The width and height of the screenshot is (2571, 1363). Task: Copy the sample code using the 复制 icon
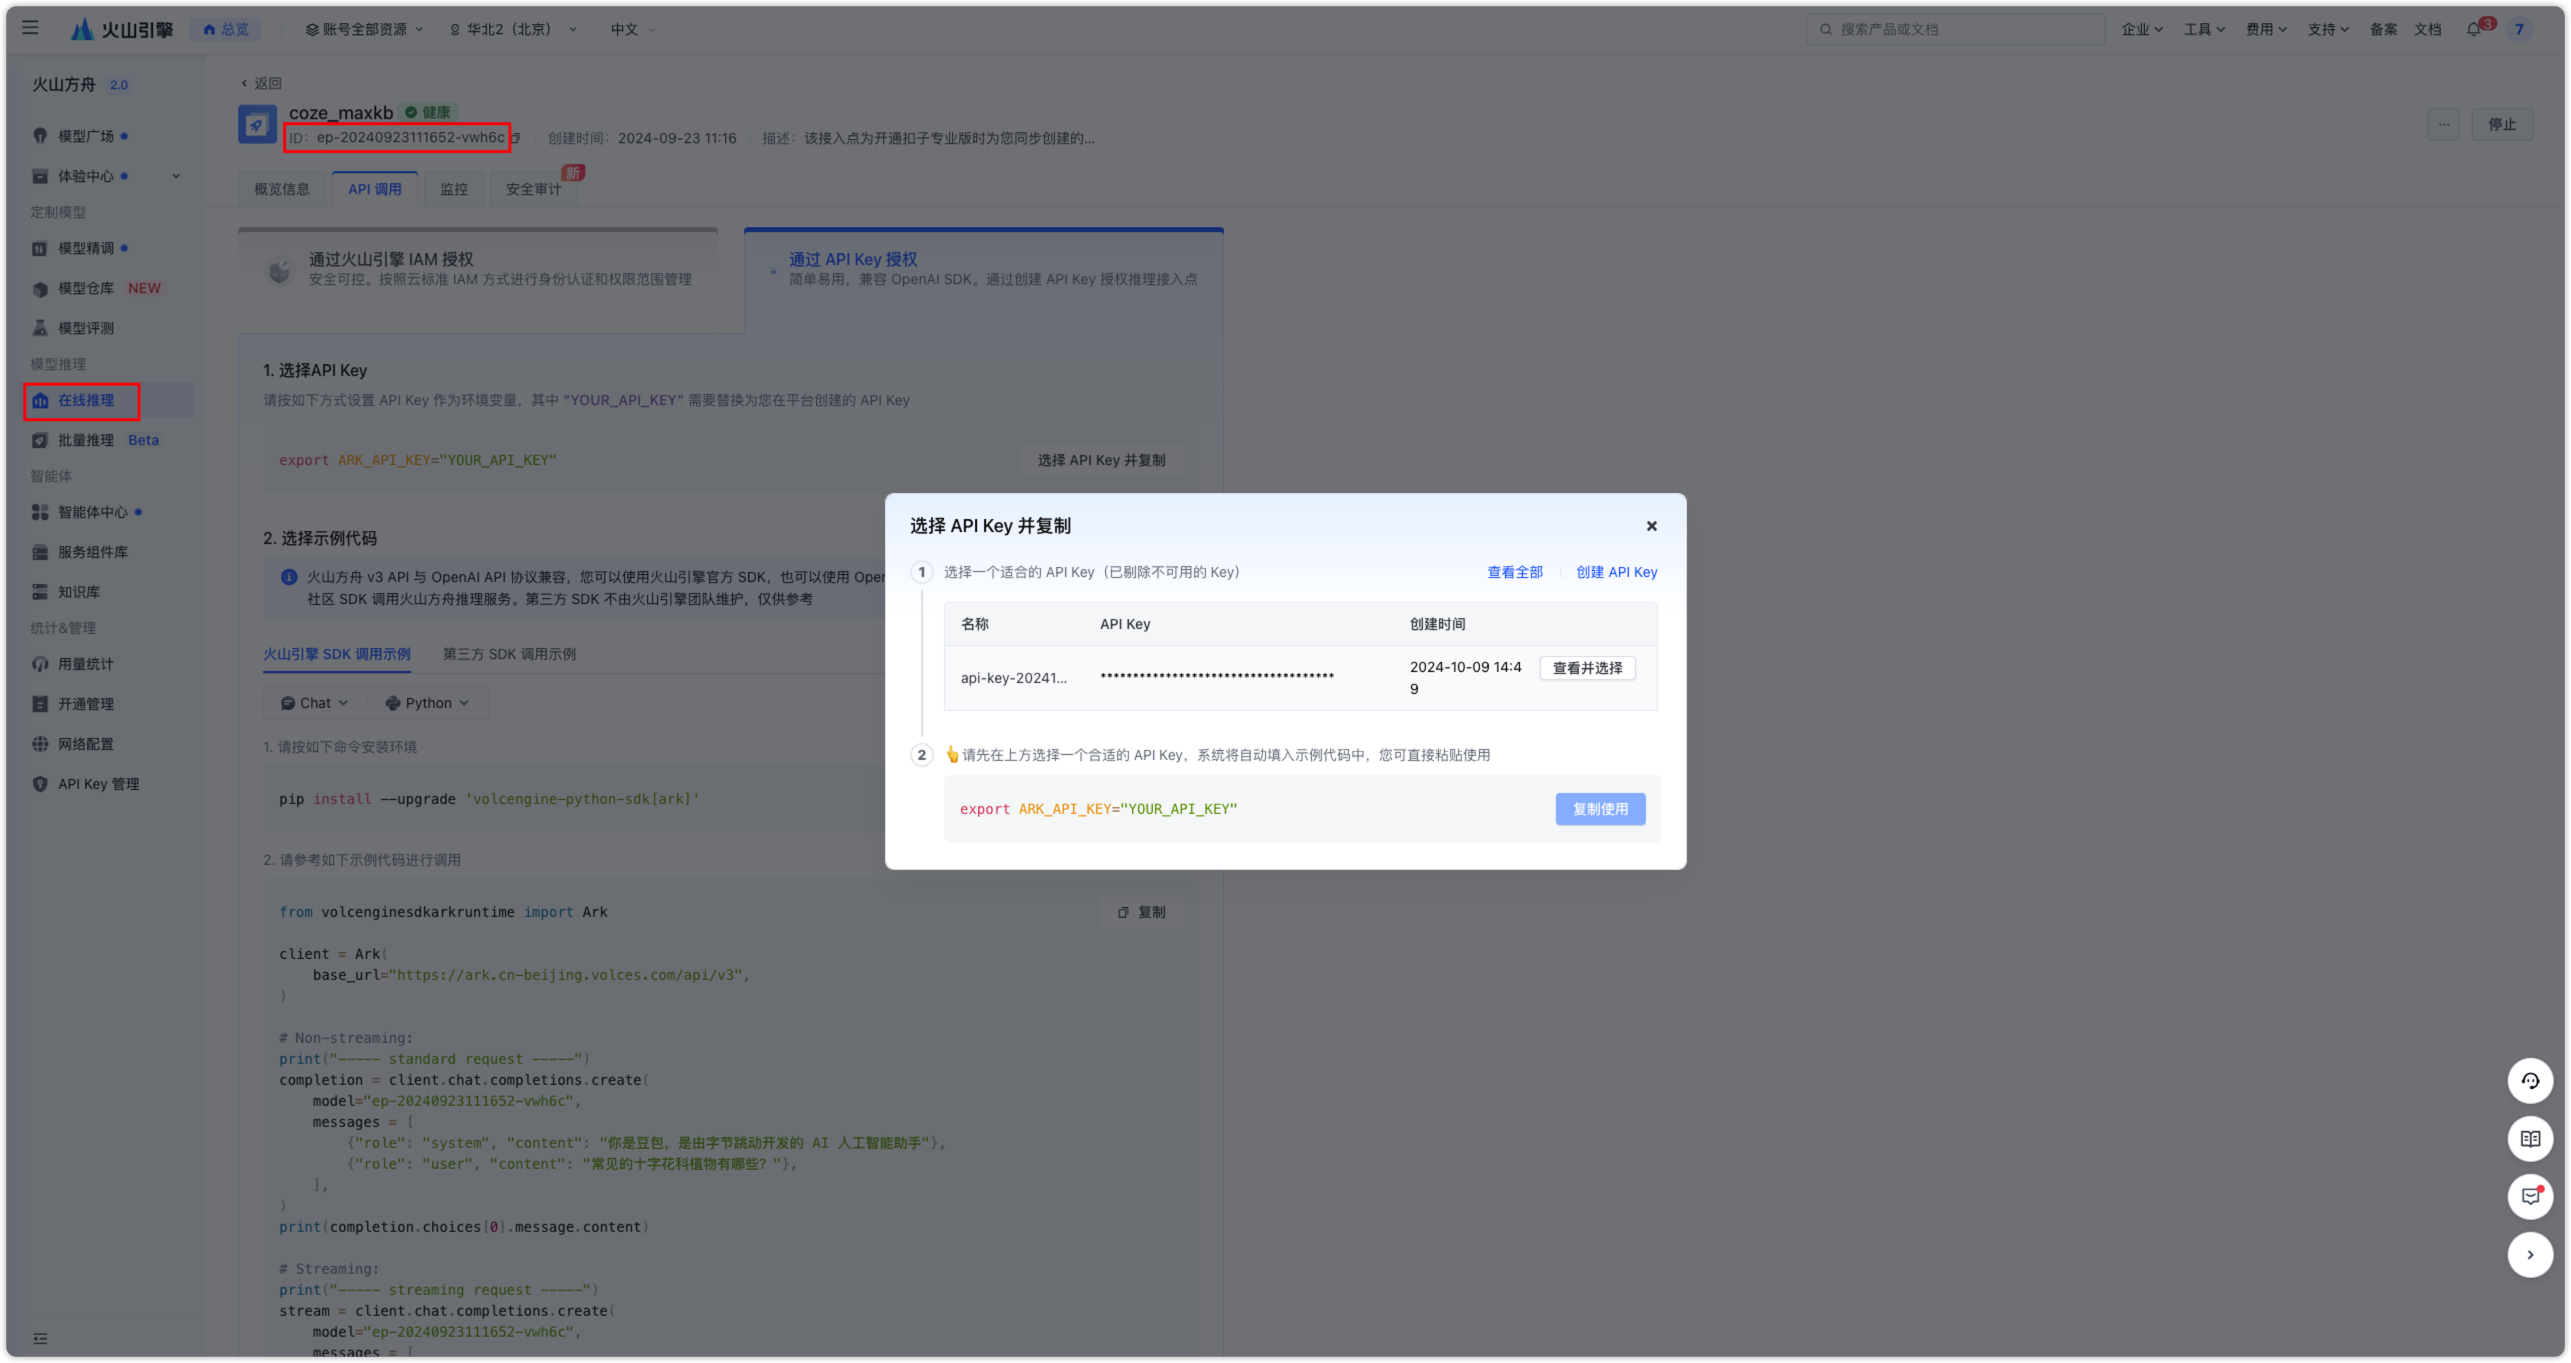[1140, 911]
